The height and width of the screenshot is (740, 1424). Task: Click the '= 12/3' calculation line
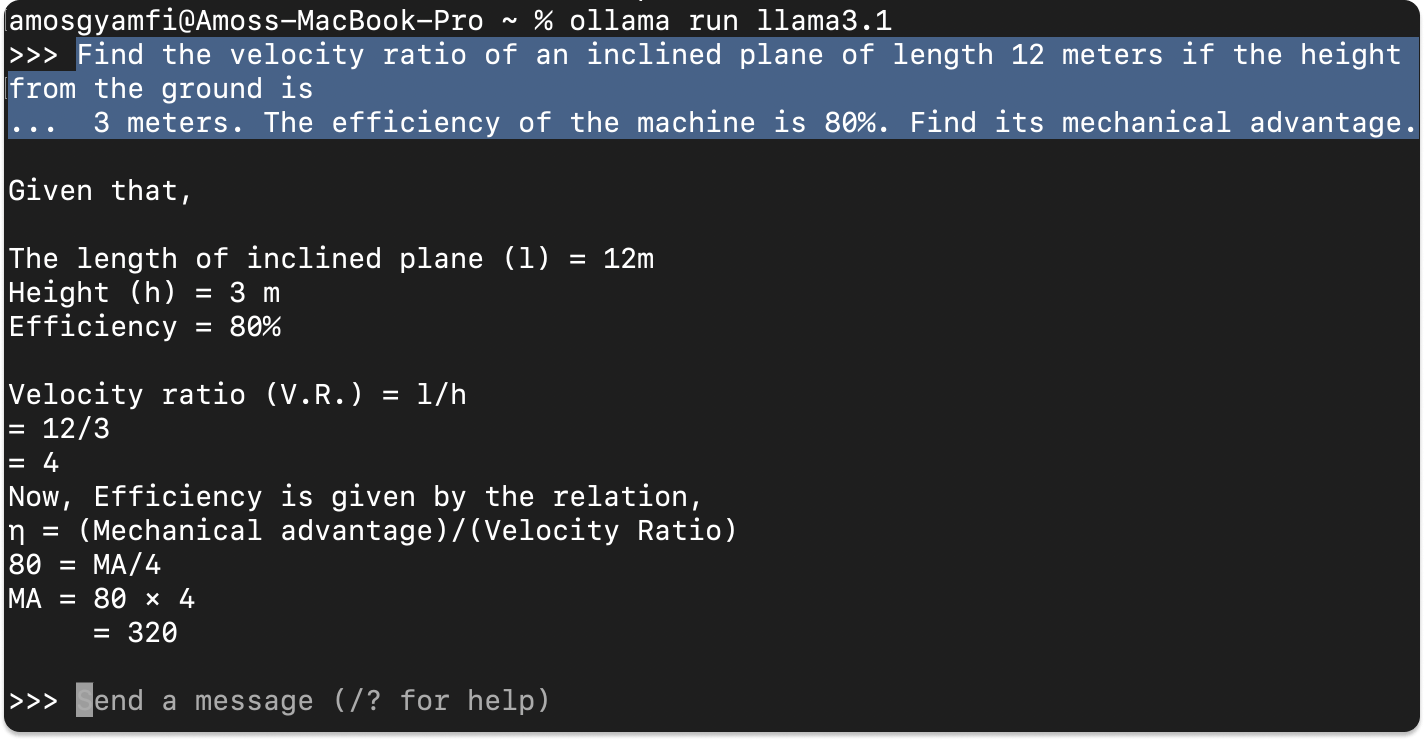(59, 429)
